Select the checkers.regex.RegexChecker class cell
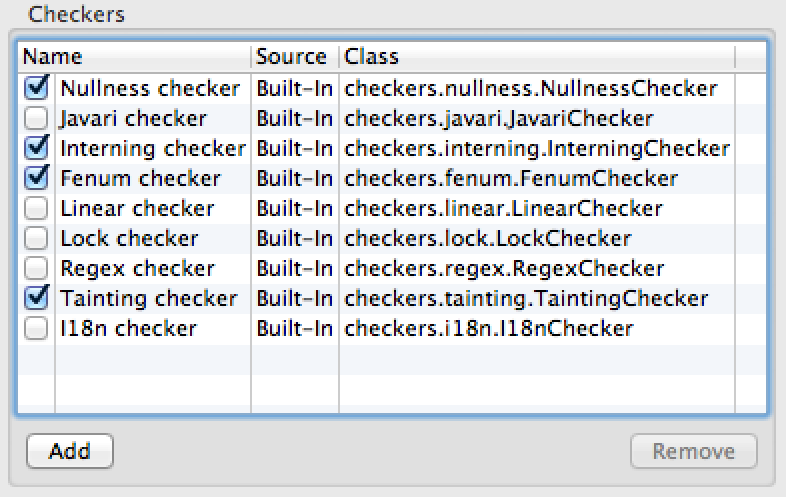 [504, 269]
